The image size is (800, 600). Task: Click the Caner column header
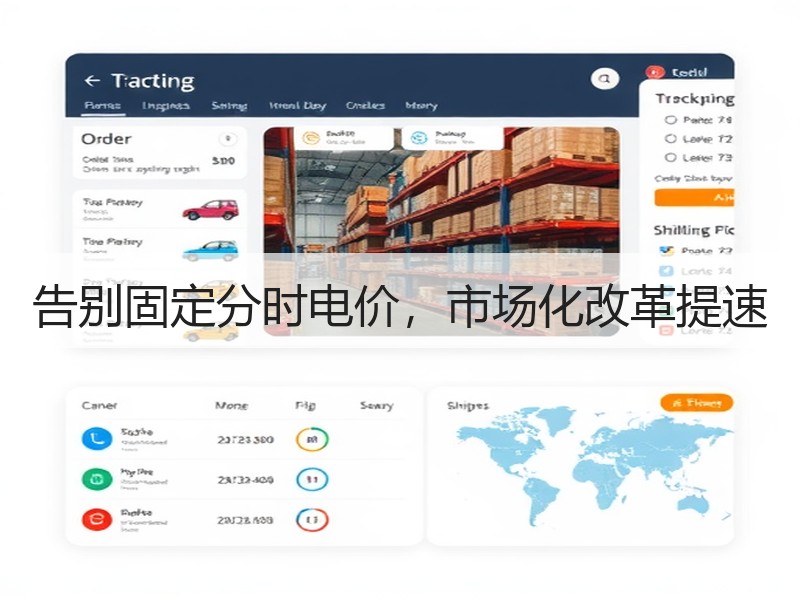(99, 406)
